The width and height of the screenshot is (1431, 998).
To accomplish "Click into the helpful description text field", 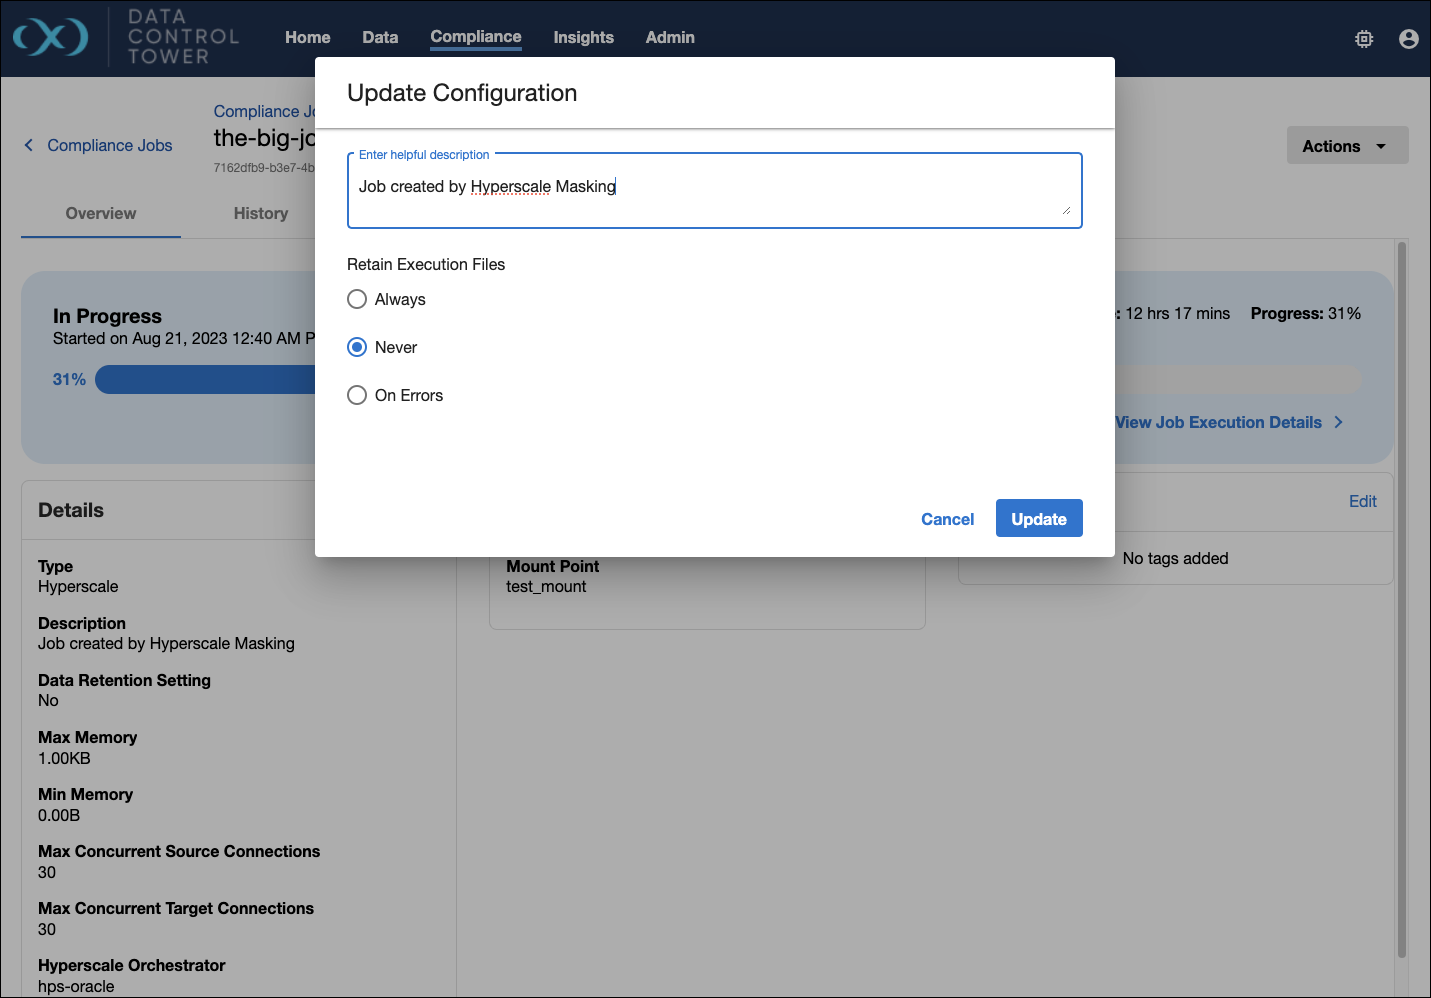I will (714, 190).
